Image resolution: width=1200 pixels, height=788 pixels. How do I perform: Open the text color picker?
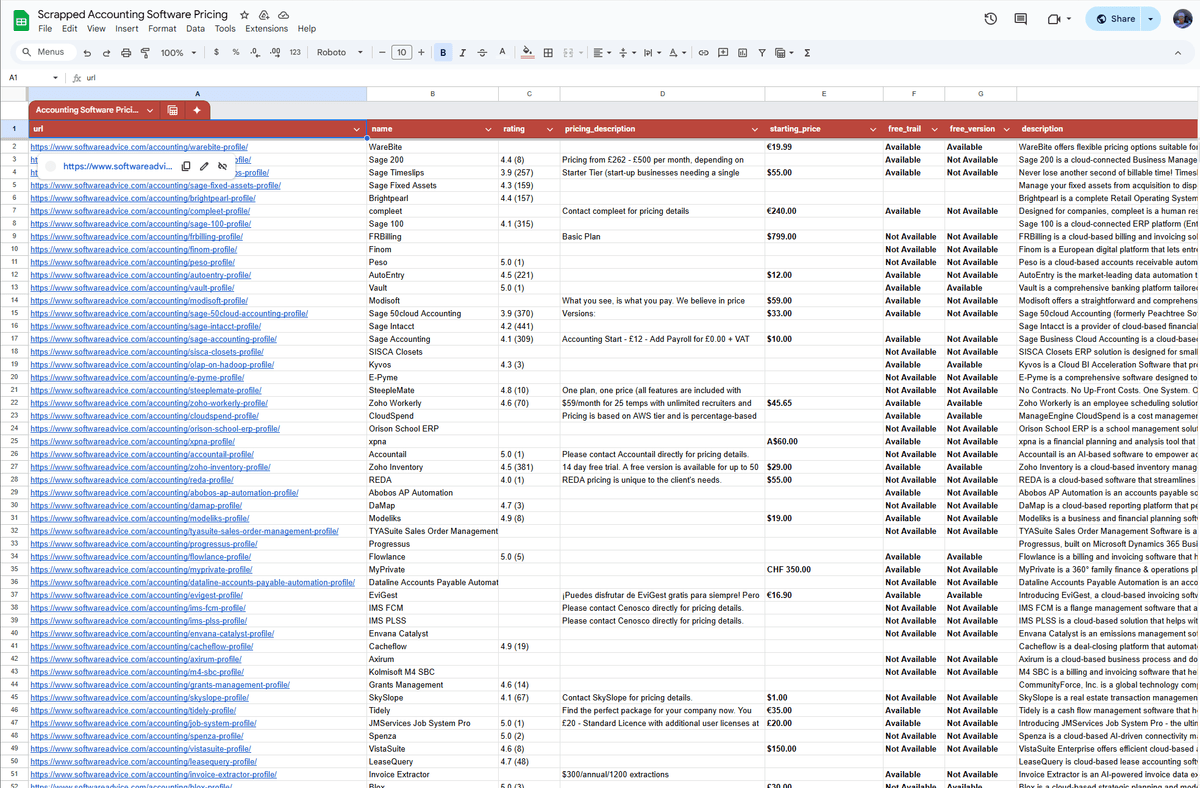tap(502, 52)
